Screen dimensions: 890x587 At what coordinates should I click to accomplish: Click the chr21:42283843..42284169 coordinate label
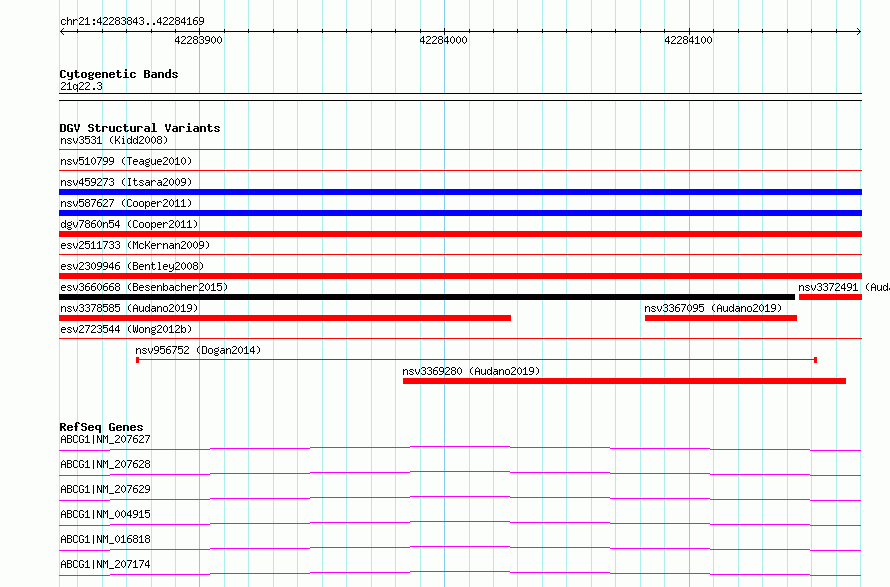[132, 21]
